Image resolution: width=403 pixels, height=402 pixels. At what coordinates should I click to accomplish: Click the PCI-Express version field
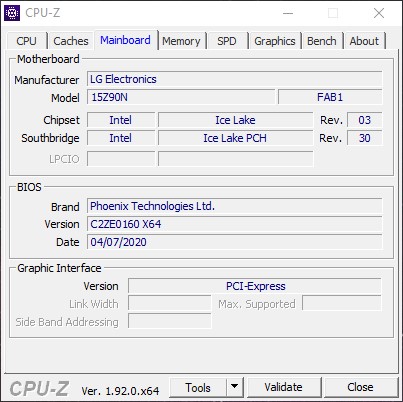tap(255, 286)
